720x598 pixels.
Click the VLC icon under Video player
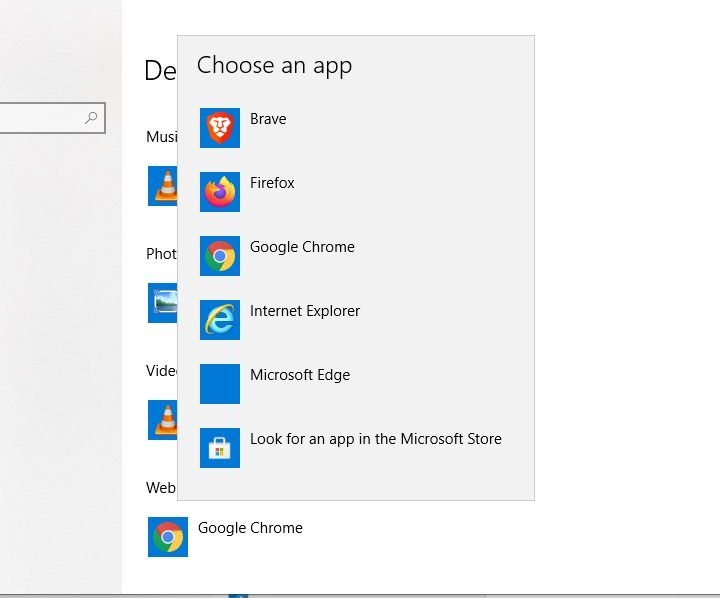(x=163, y=420)
